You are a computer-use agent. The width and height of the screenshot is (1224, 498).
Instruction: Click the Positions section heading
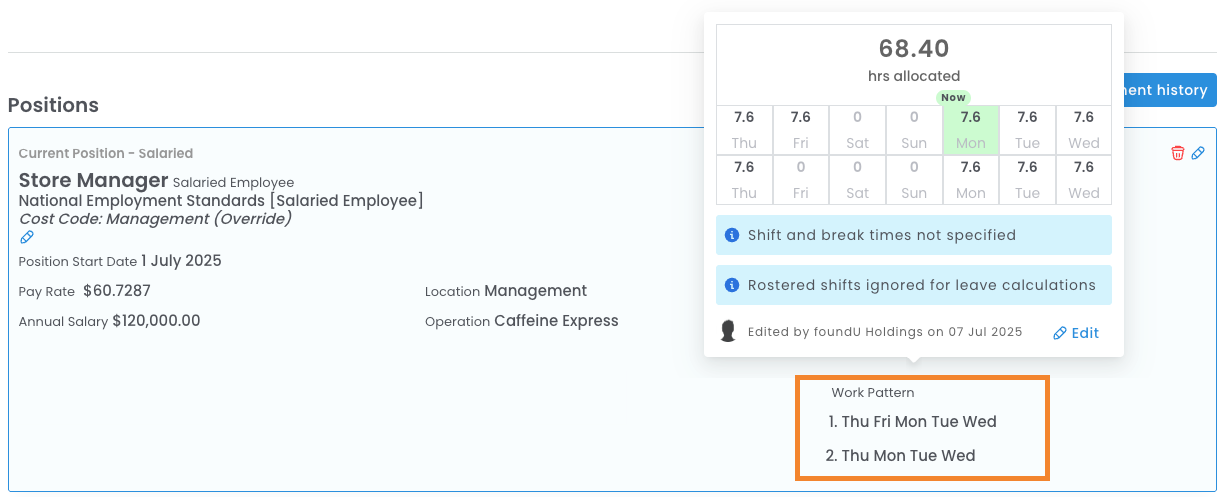(x=53, y=105)
